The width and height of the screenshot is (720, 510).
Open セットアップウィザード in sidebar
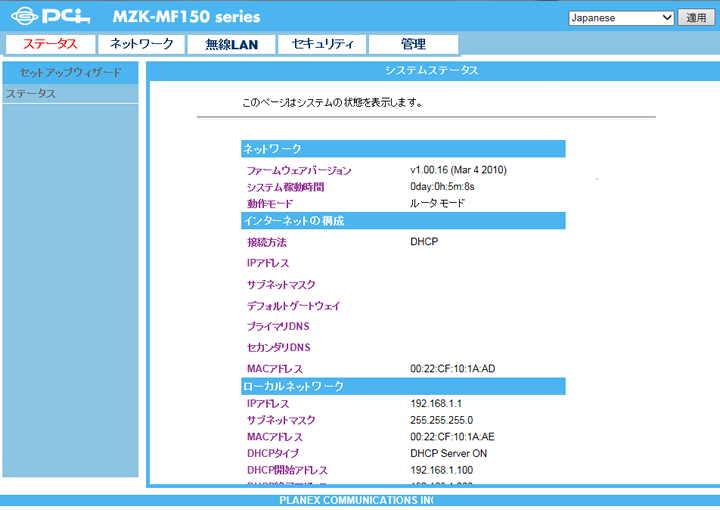(x=70, y=73)
